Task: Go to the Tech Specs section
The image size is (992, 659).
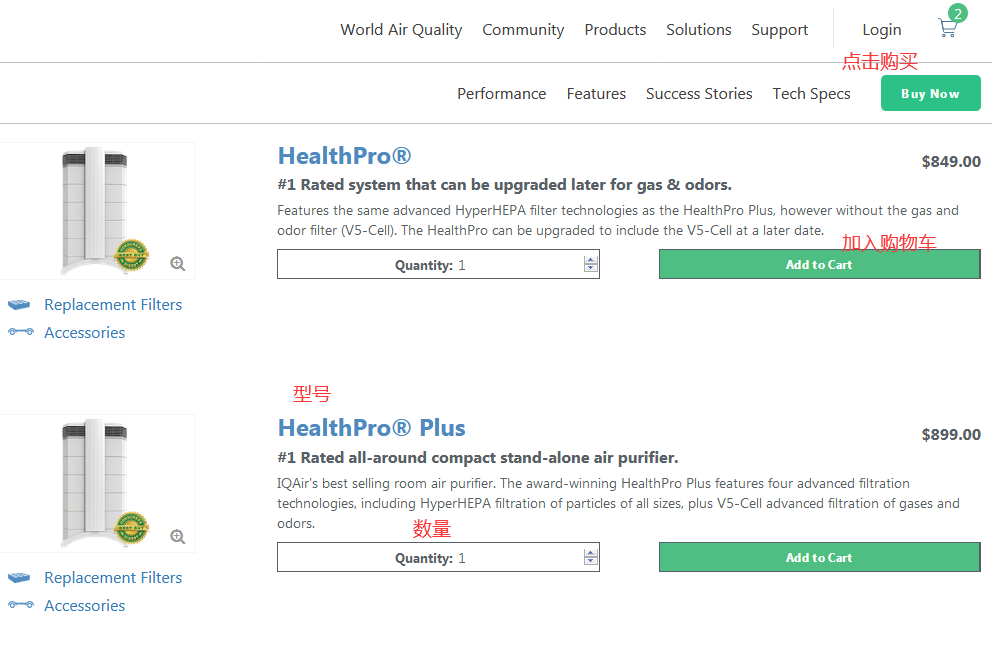Action: 811,94
